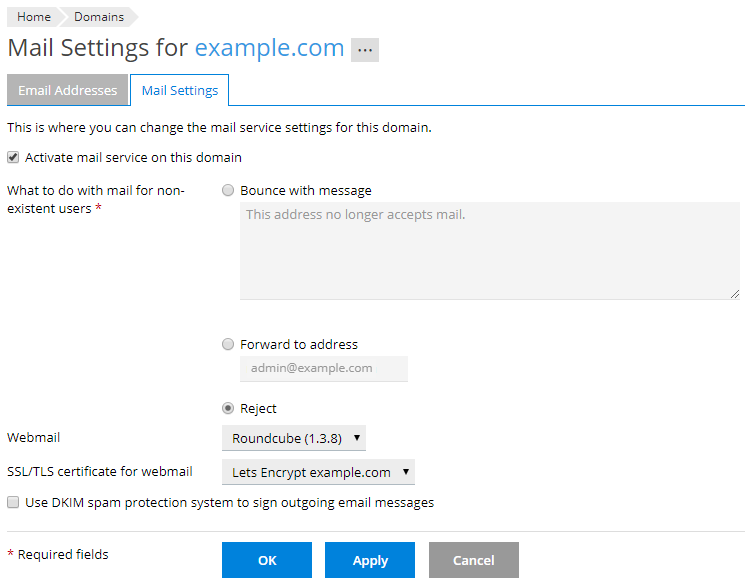Switch to the Email Addresses tab

67,90
